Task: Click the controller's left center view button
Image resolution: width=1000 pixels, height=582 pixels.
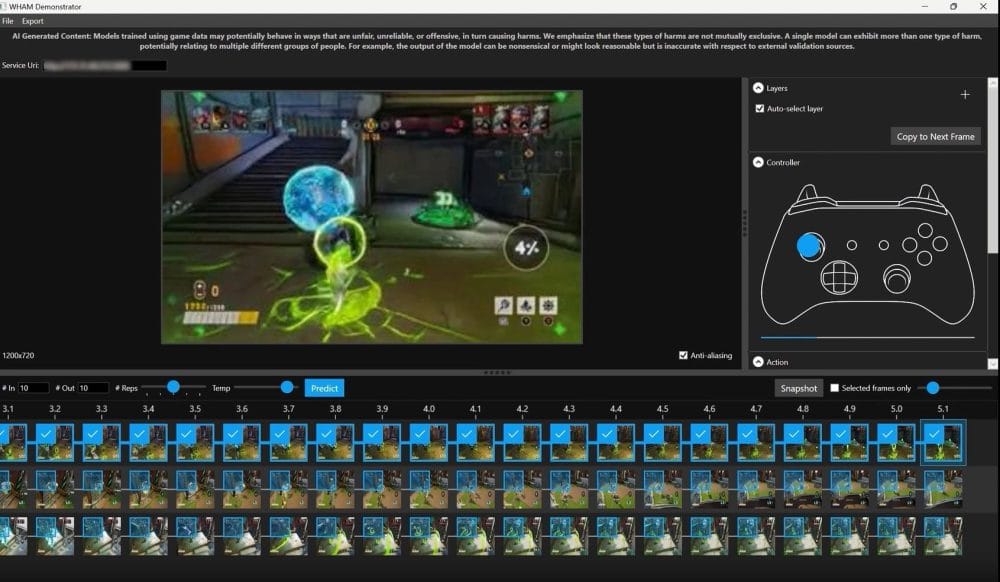Action: pyautogui.click(x=852, y=244)
